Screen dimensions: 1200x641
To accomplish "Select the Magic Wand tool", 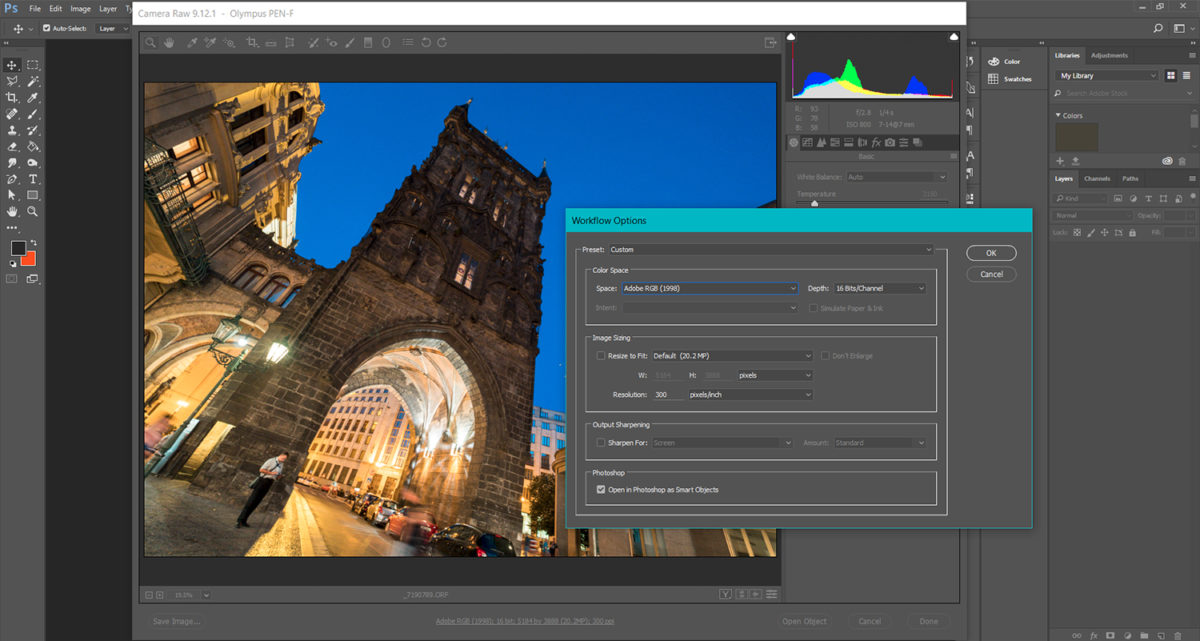I will pos(33,81).
